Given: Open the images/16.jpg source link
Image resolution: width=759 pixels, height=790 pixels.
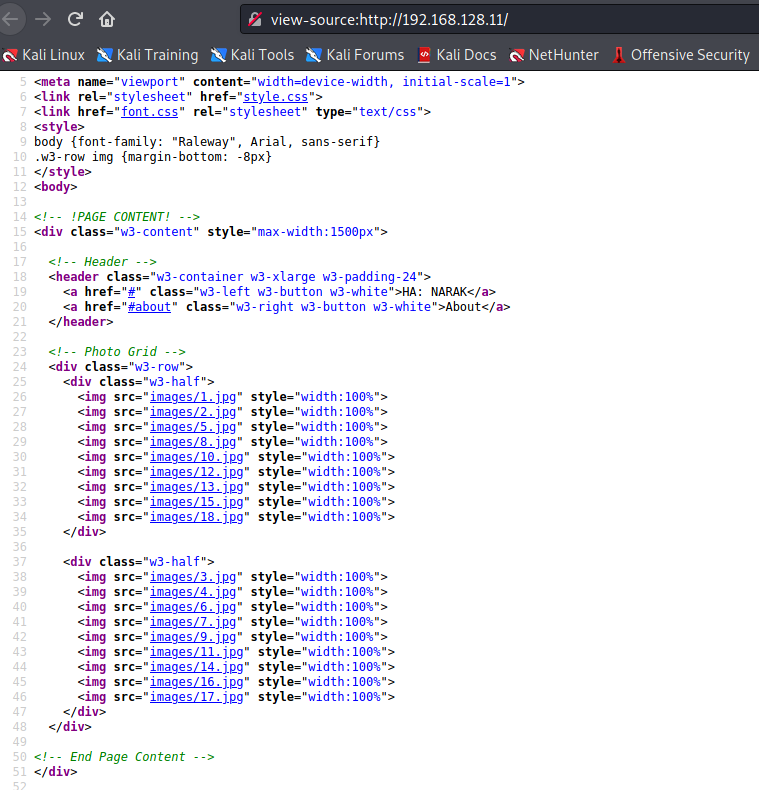Looking at the screenshot, I should tap(197, 682).
